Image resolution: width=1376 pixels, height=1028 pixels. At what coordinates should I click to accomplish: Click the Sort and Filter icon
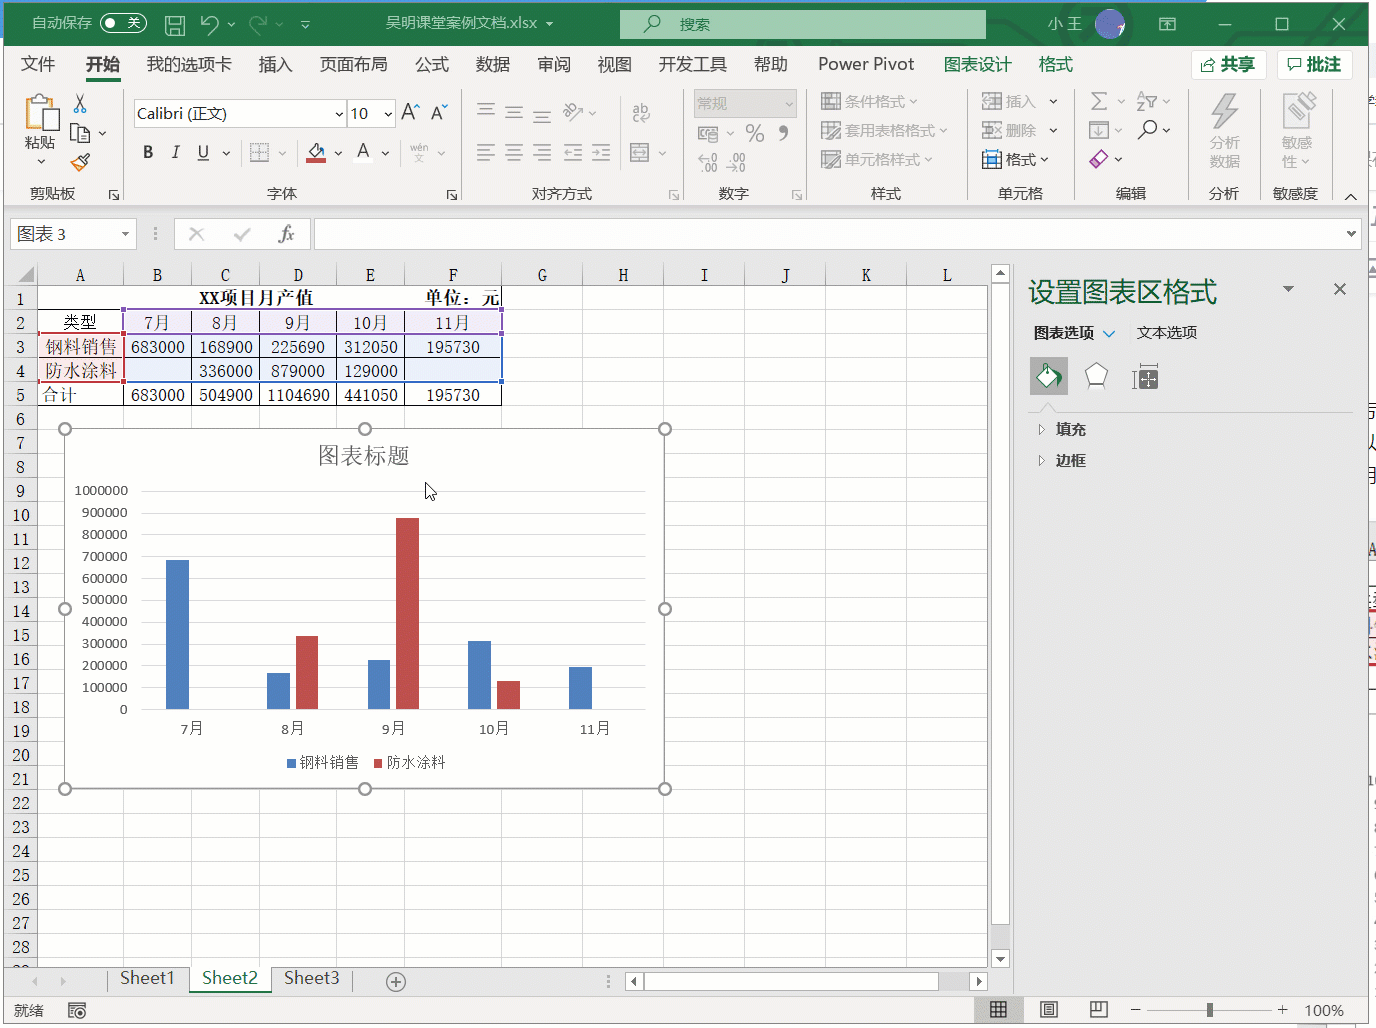click(1147, 101)
